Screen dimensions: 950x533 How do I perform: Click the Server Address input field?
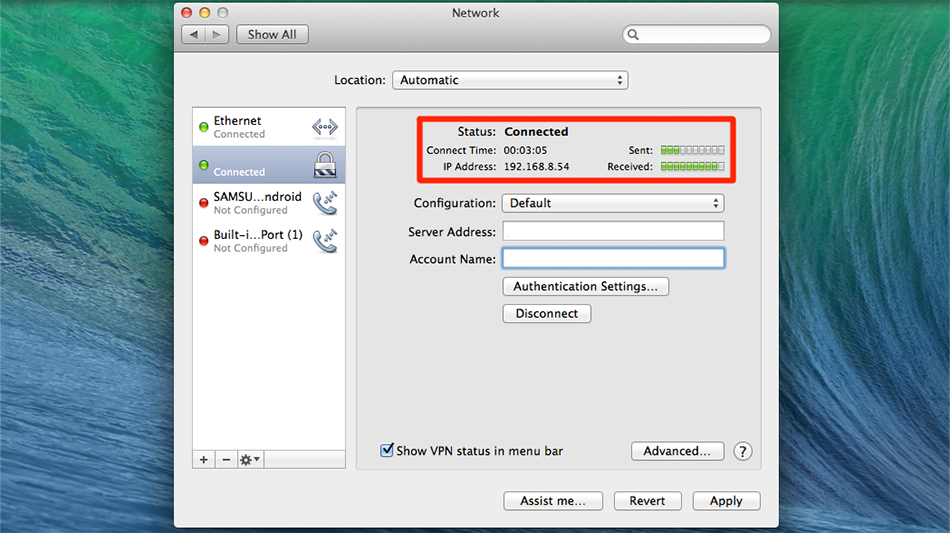[x=612, y=232]
